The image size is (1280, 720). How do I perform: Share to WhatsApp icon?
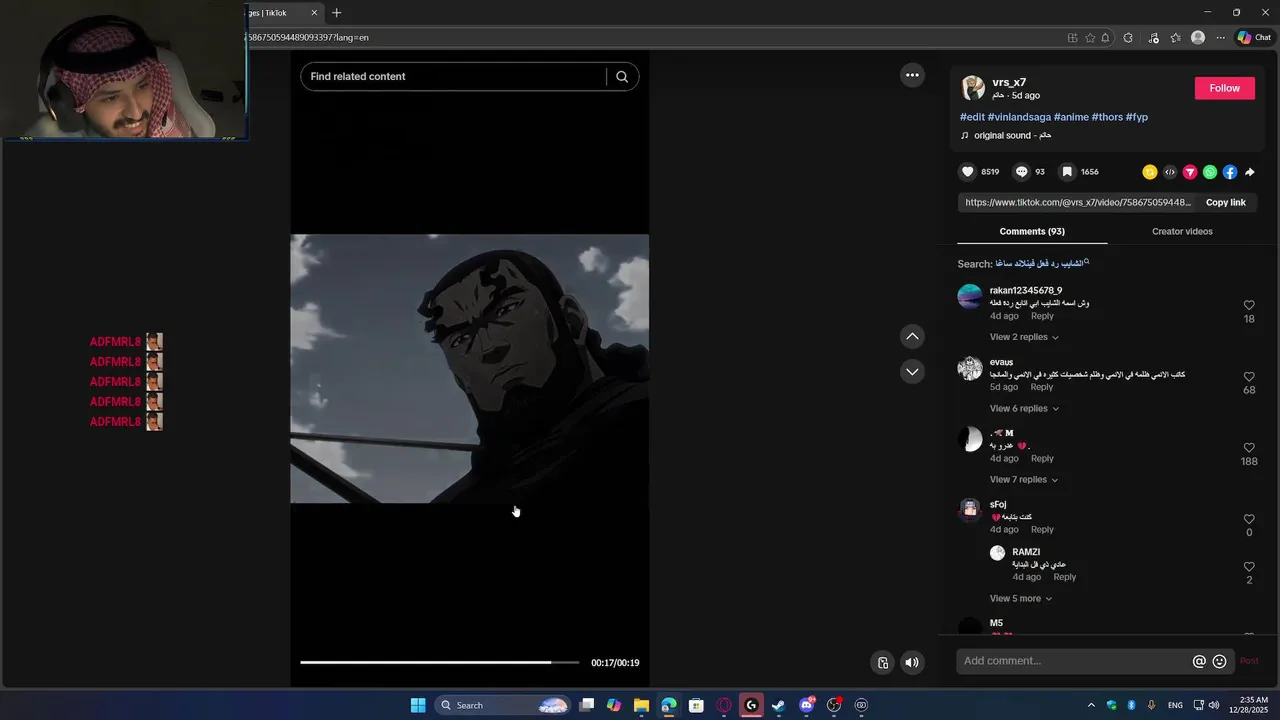coord(1210,172)
